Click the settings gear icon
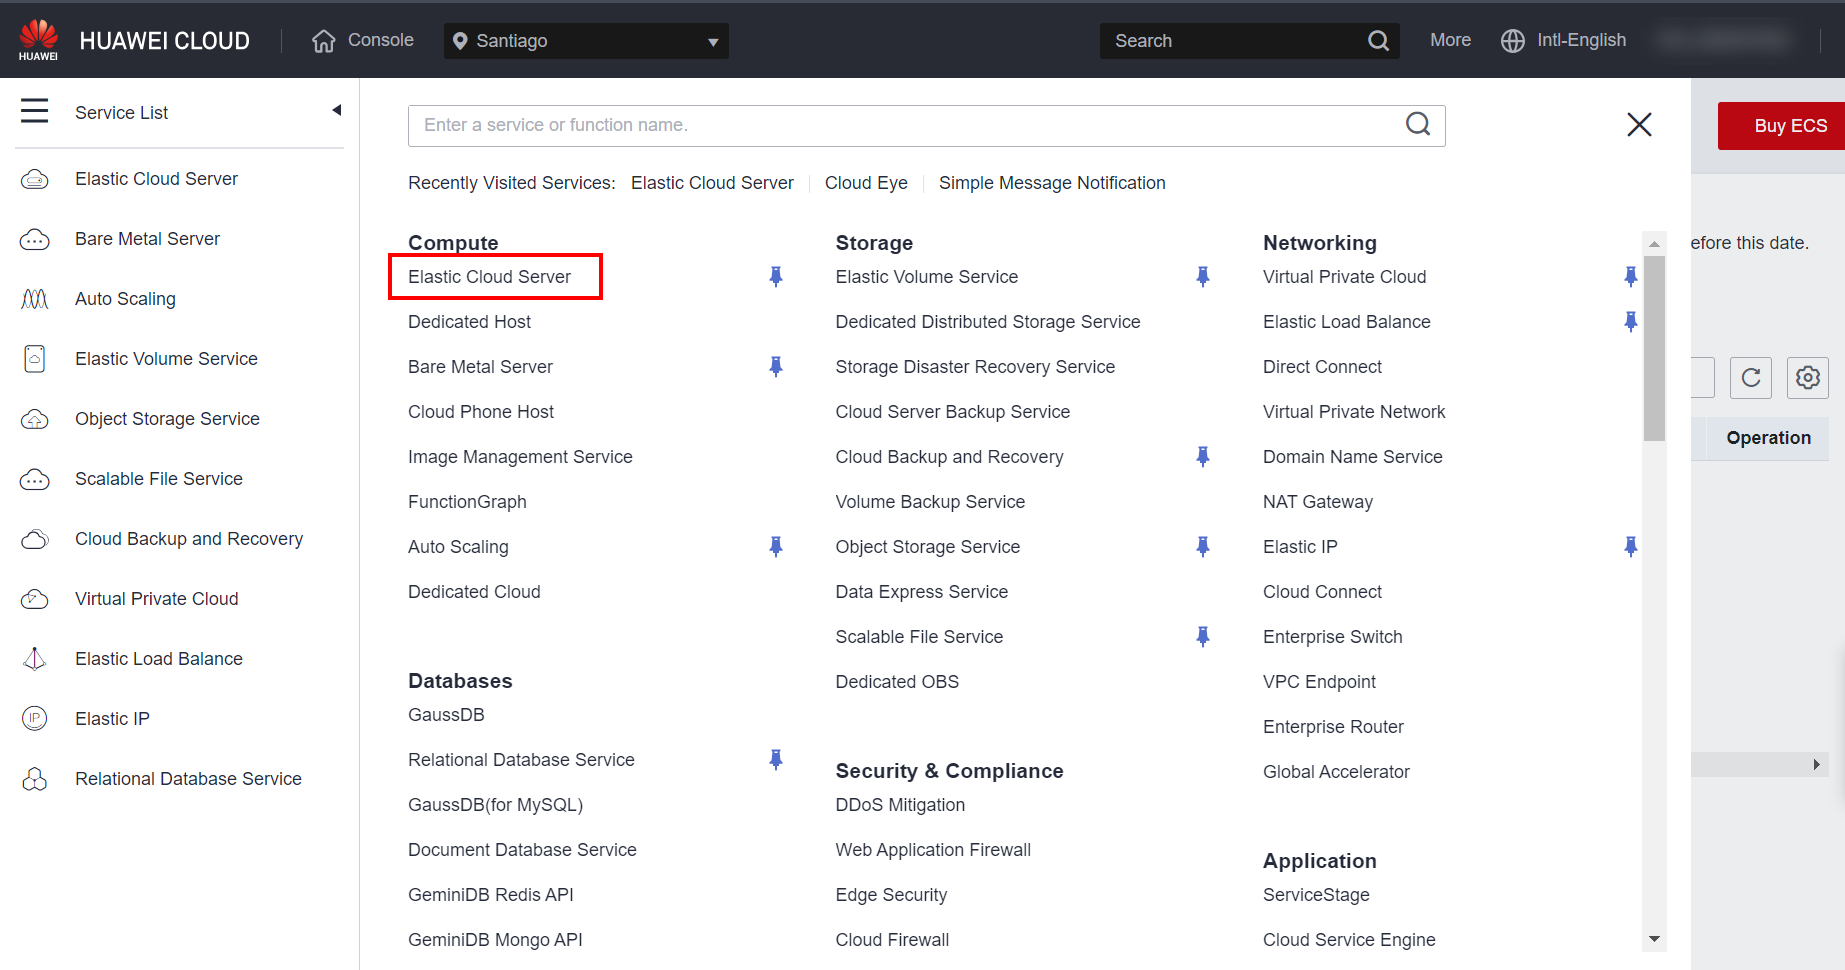 point(1807,378)
